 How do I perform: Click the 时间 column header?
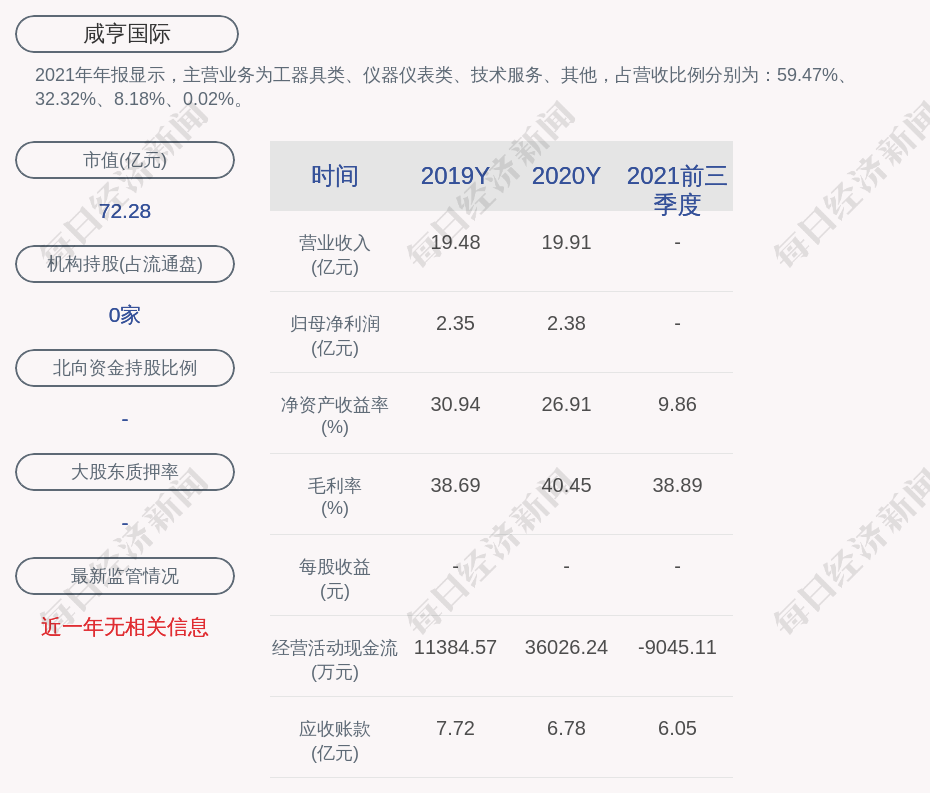pyautogui.click(x=335, y=176)
